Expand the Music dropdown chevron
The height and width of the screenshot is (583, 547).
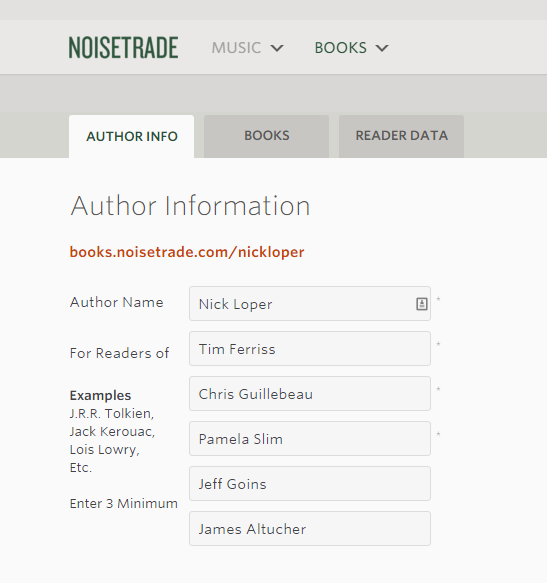tap(277, 48)
